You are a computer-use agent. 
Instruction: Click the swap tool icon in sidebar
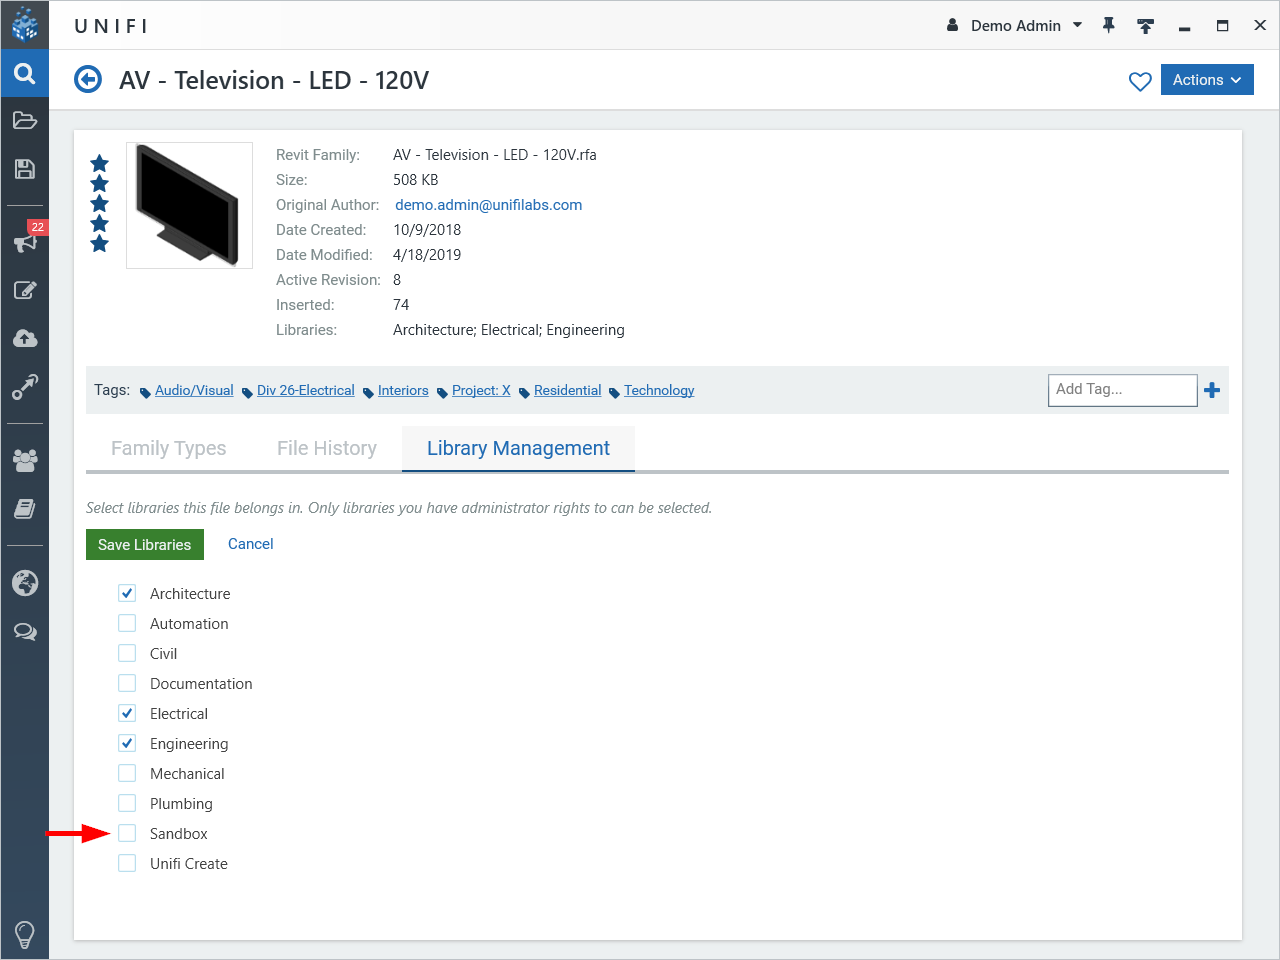tap(25, 386)
